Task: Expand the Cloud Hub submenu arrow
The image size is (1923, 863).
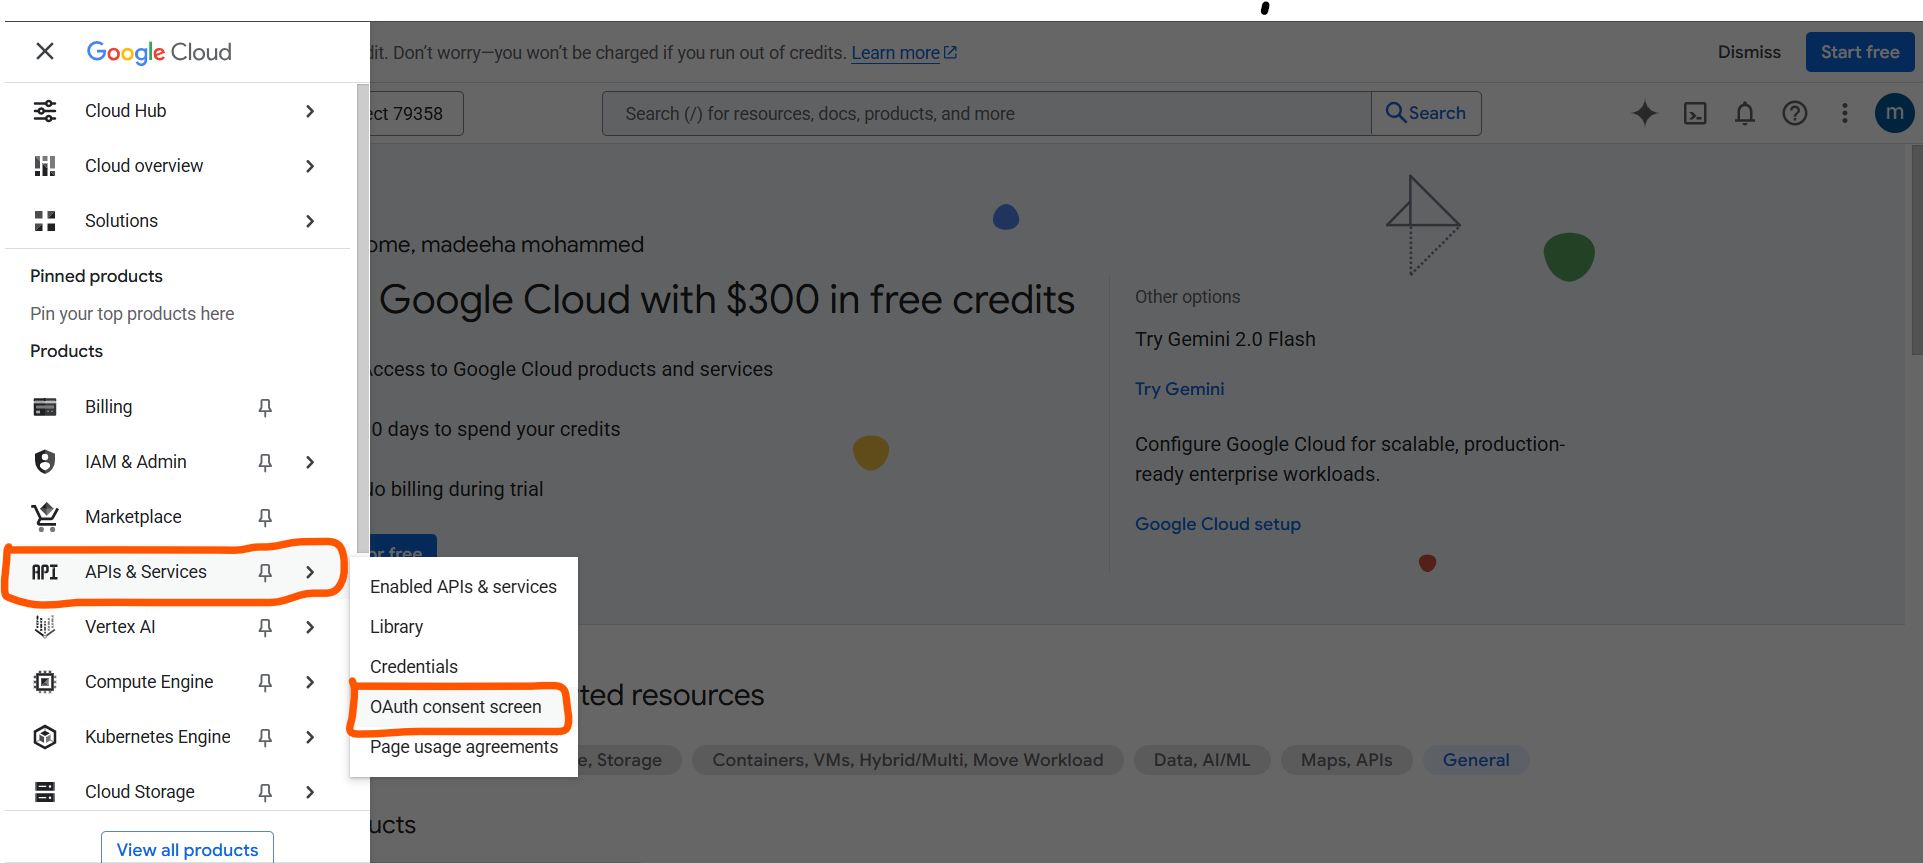Action: (x=310, y=111)
